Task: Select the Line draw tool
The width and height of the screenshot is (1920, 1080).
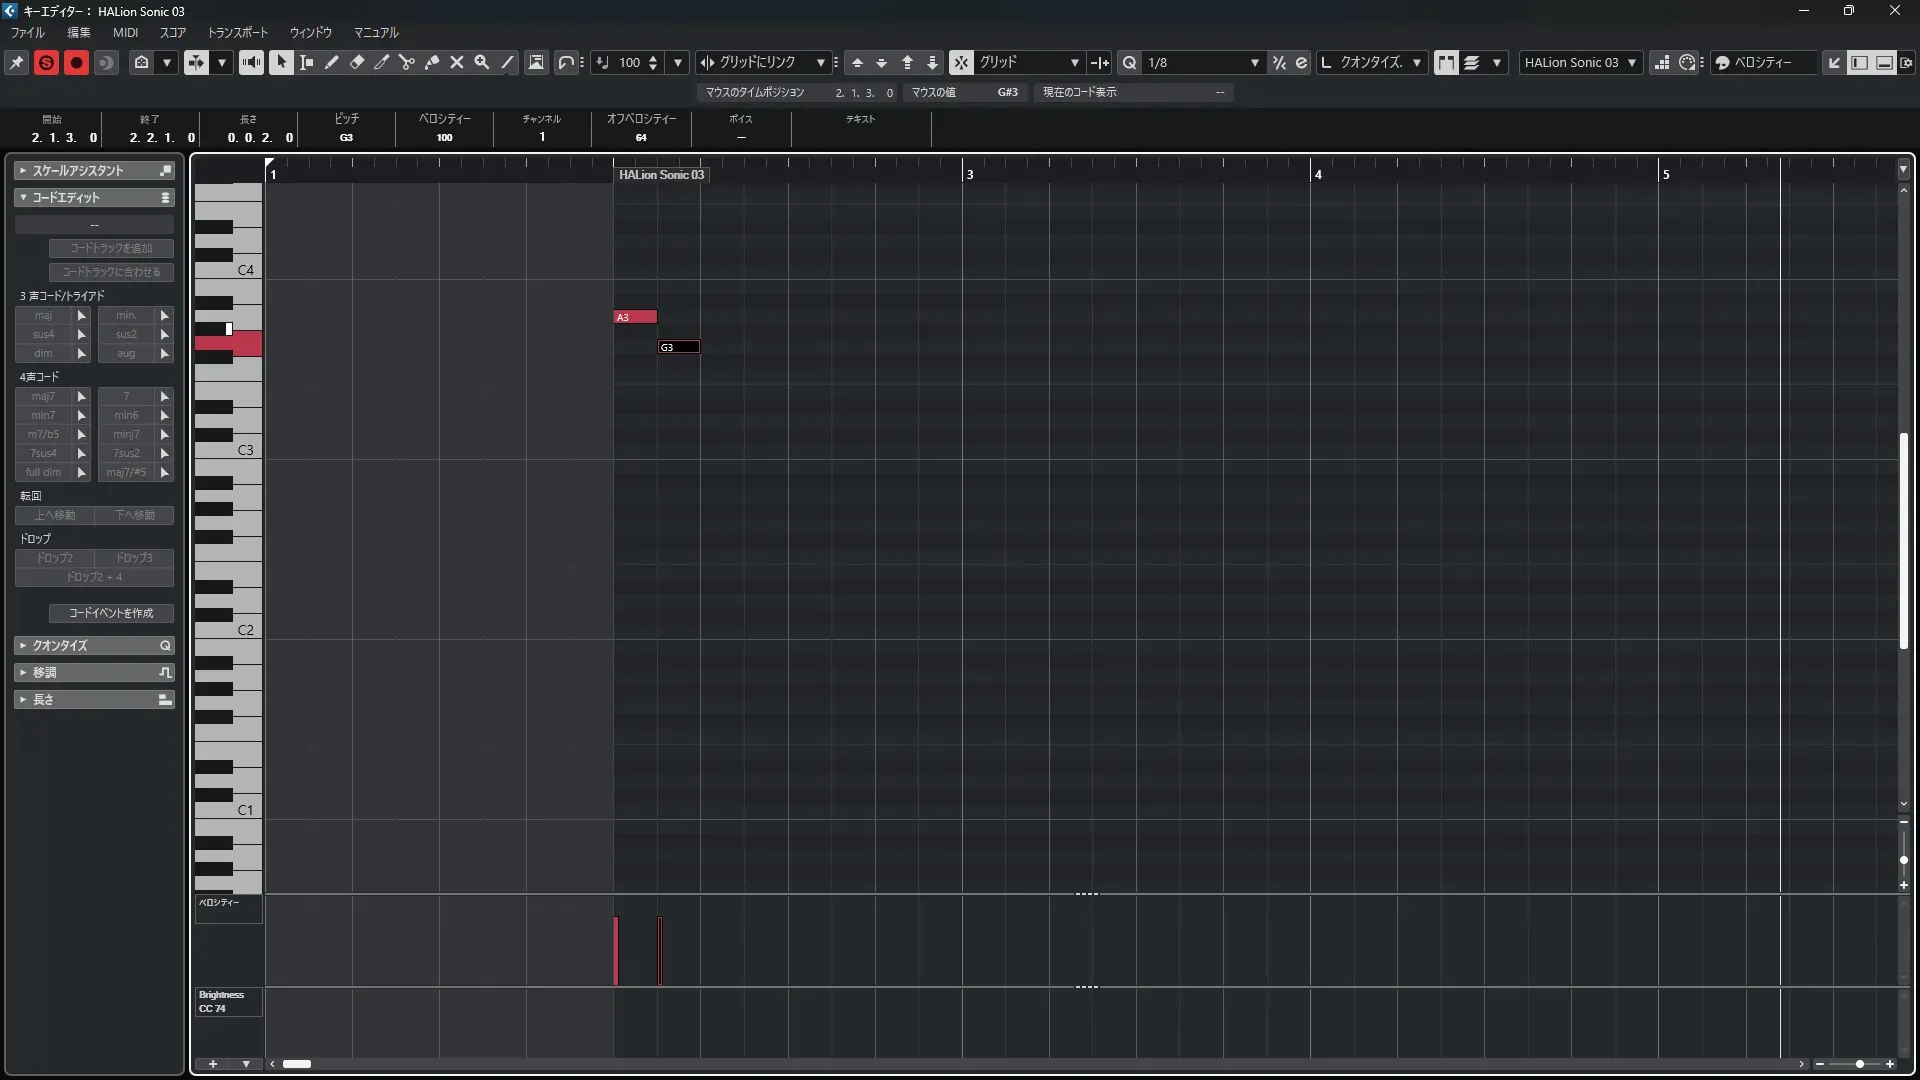Action: tap(507, 62)
